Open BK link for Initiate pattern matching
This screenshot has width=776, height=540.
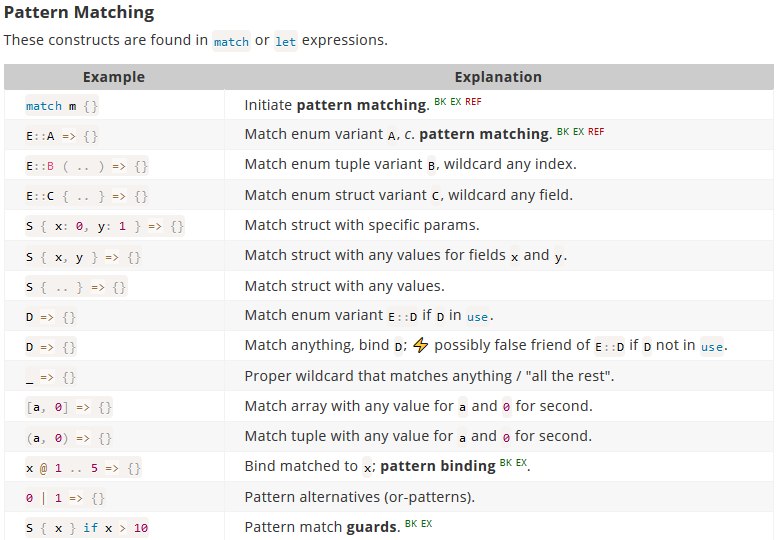[x=440, y=101]
